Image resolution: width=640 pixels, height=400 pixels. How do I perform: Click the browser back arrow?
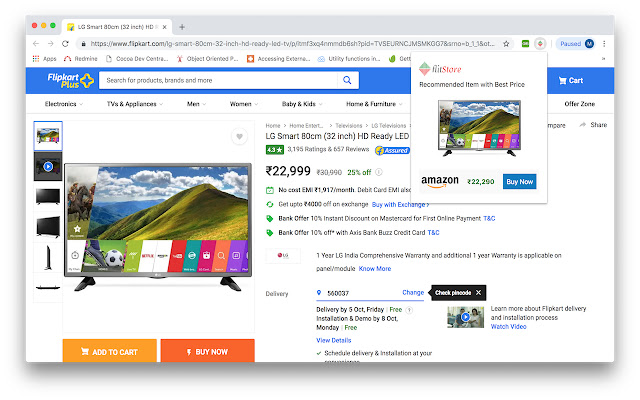coord(36,44)
